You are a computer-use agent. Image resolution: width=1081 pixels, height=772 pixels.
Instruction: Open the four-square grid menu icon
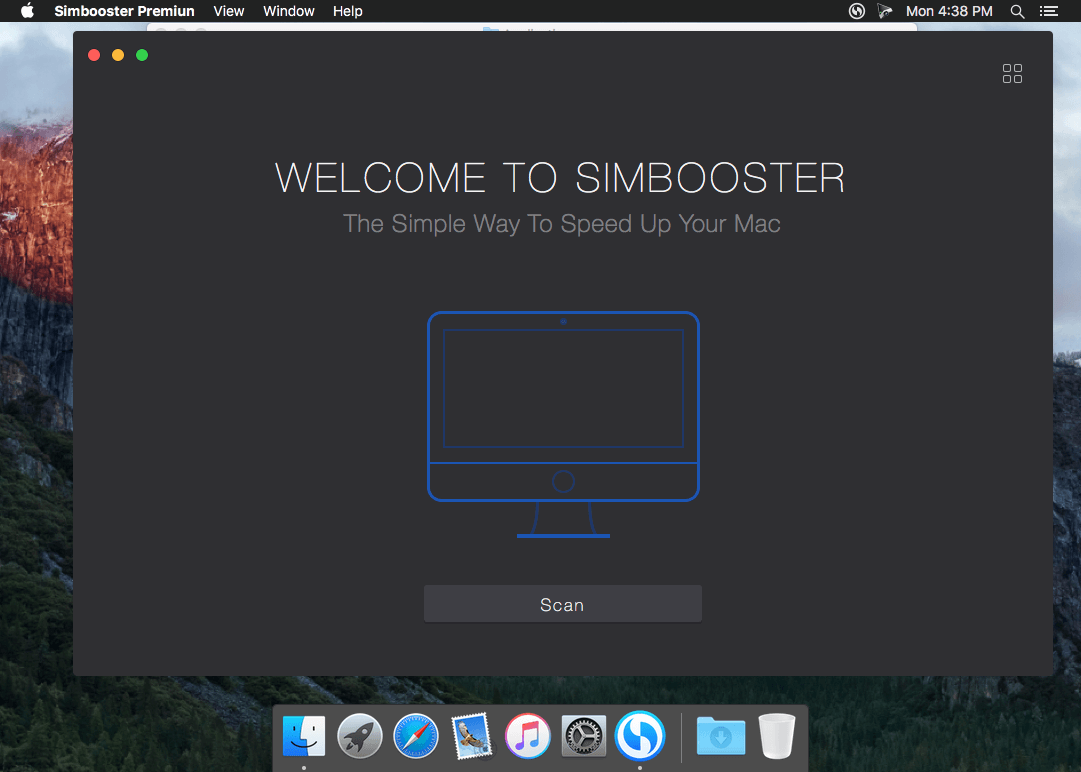click(1012, 74)
